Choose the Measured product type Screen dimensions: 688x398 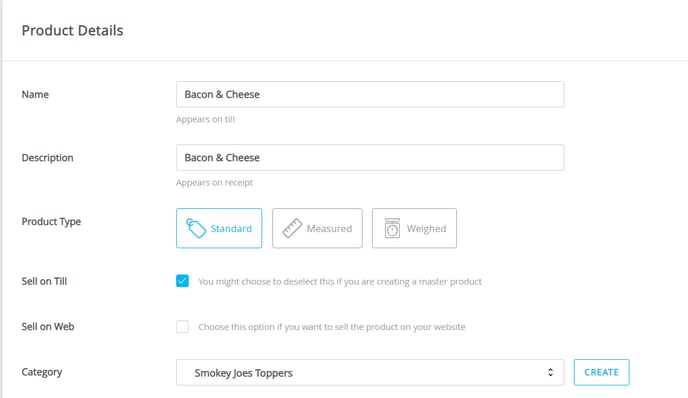coord(317,228)
